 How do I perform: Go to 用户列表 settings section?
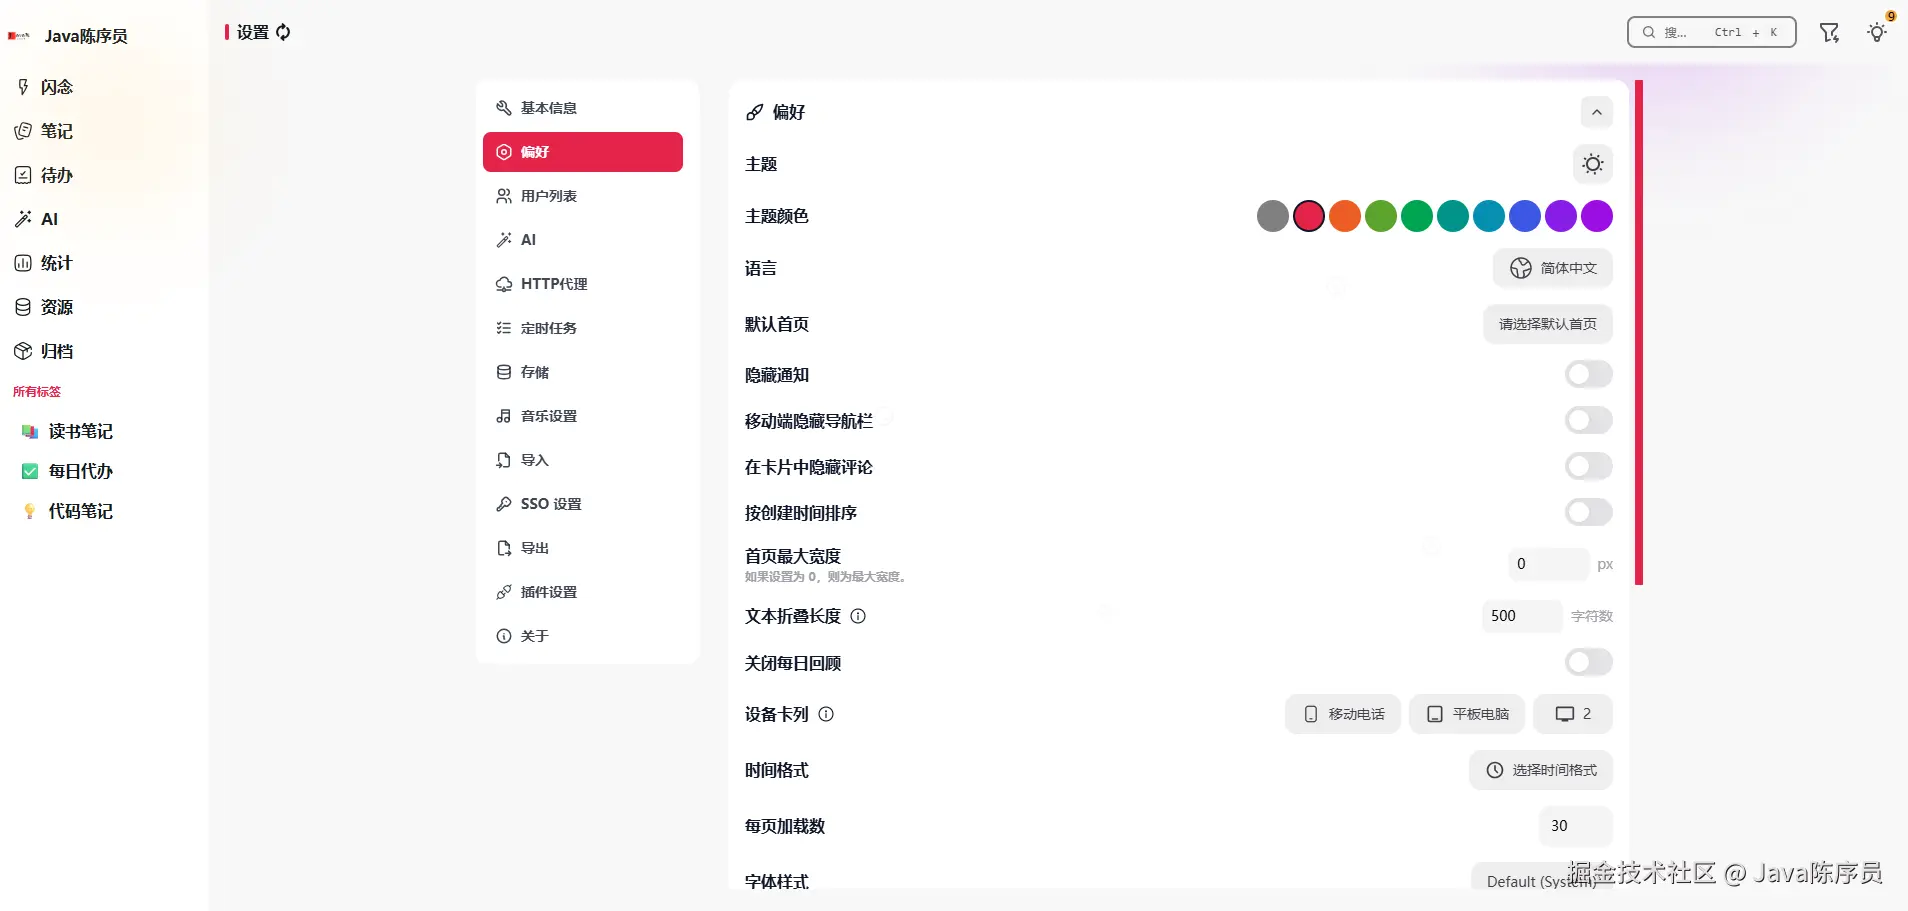pos(583,196)
